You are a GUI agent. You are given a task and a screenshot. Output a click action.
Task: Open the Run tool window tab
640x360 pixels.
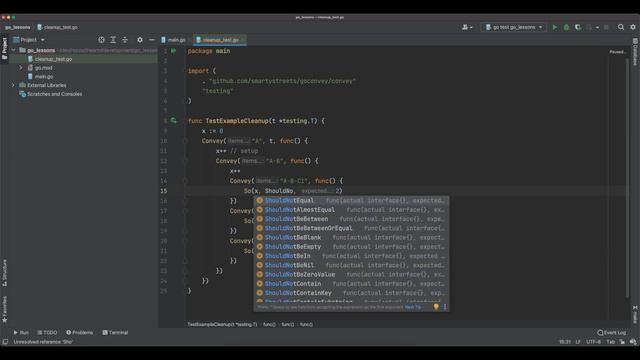pos(21,333)
